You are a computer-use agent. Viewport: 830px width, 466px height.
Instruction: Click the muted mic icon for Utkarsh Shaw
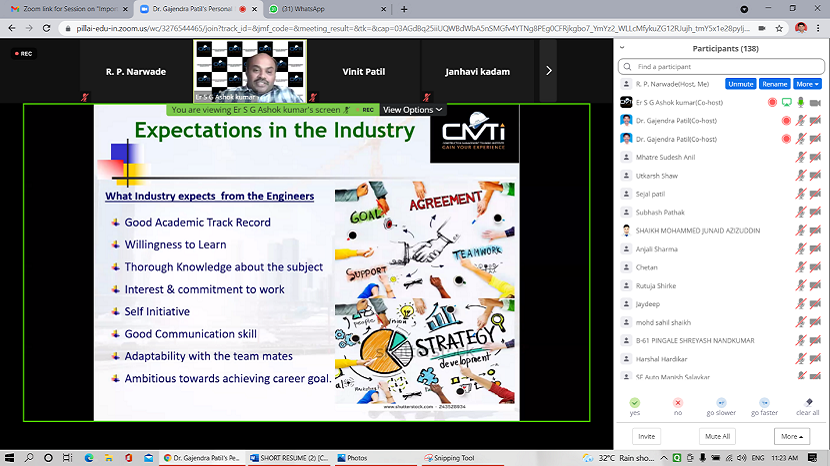click(x=801, y=175)
